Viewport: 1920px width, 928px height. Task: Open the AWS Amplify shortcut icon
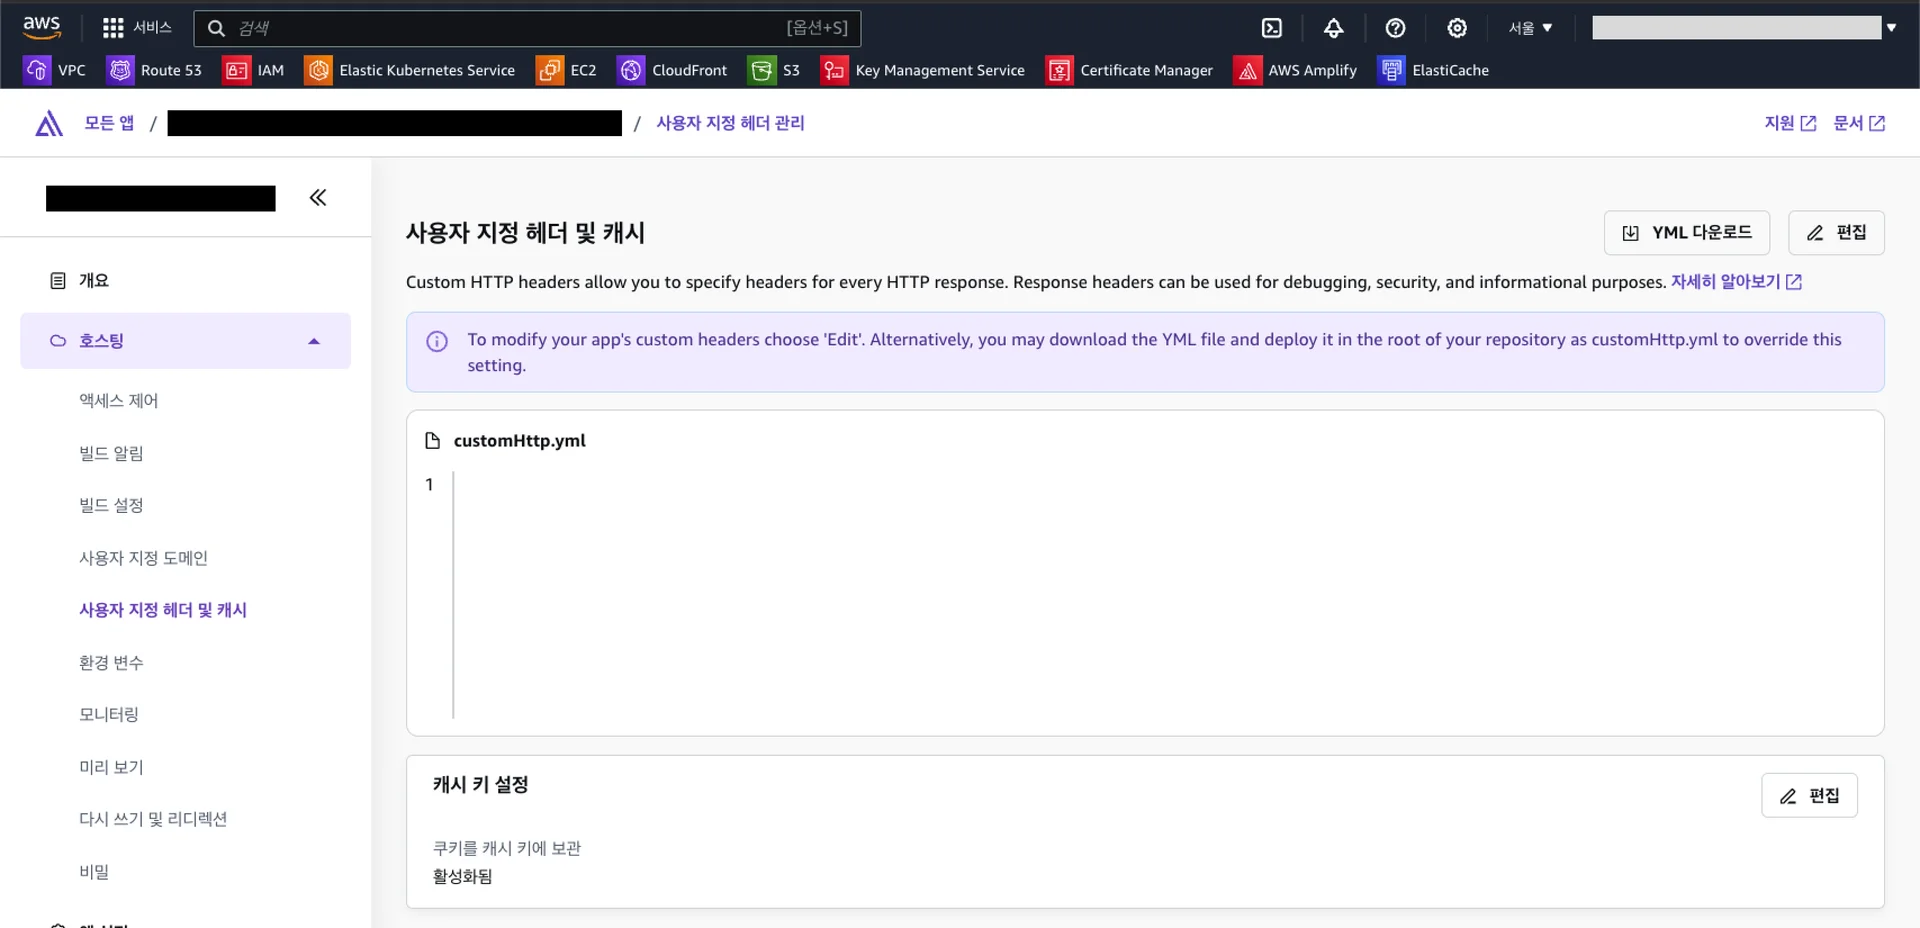click(1247, 70)
